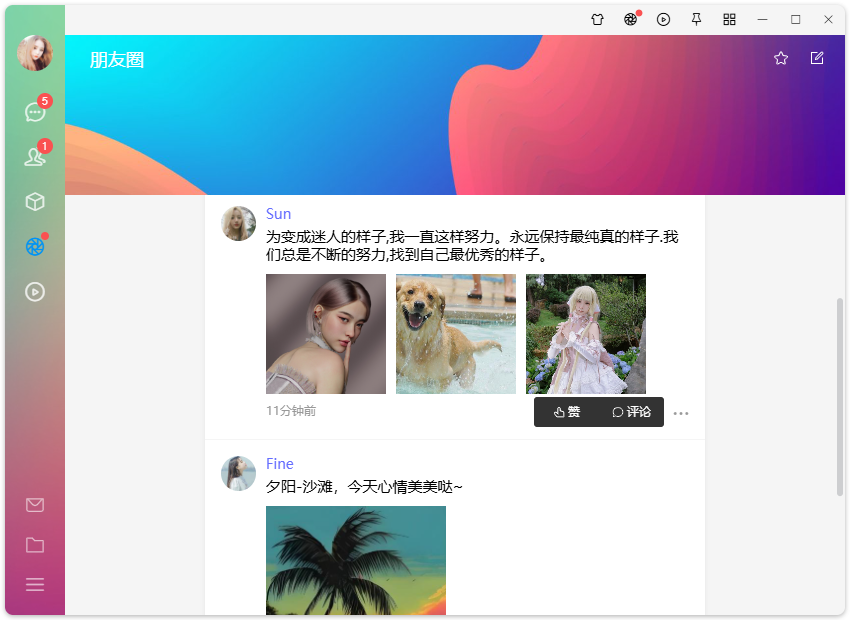Open the Moments compose post icon
Viewport: 850px width, 620px height.
click(817, 58)
